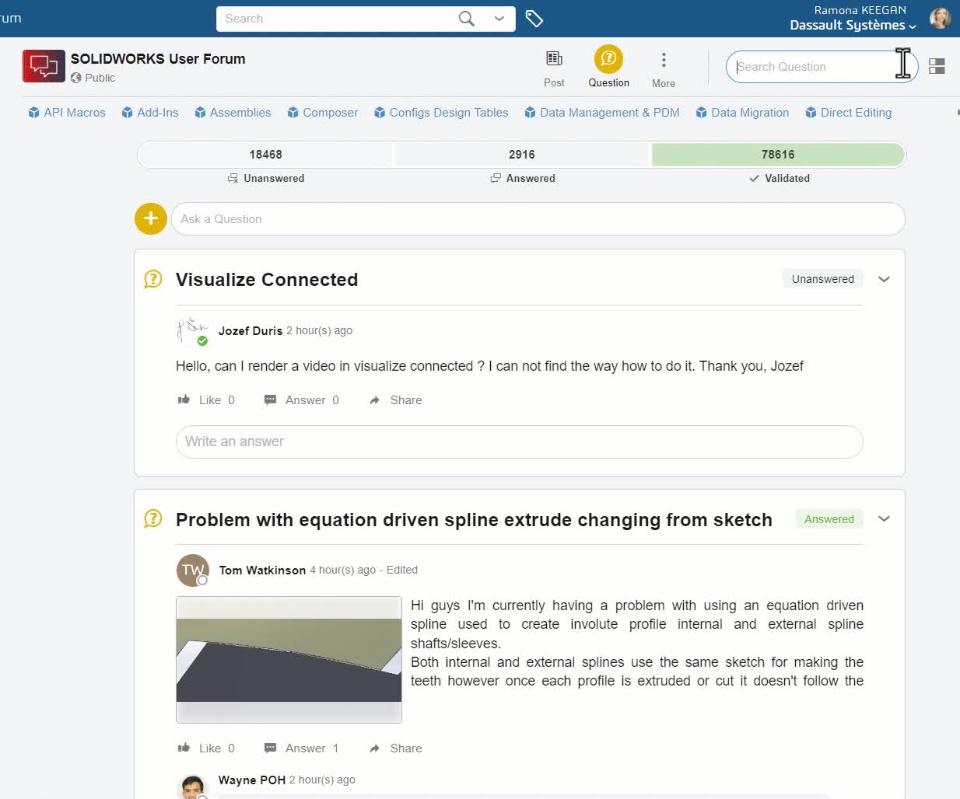Filter by 78616 Validated questions
The height and width of the screenshot is (799, 960).
pos(778,155)
